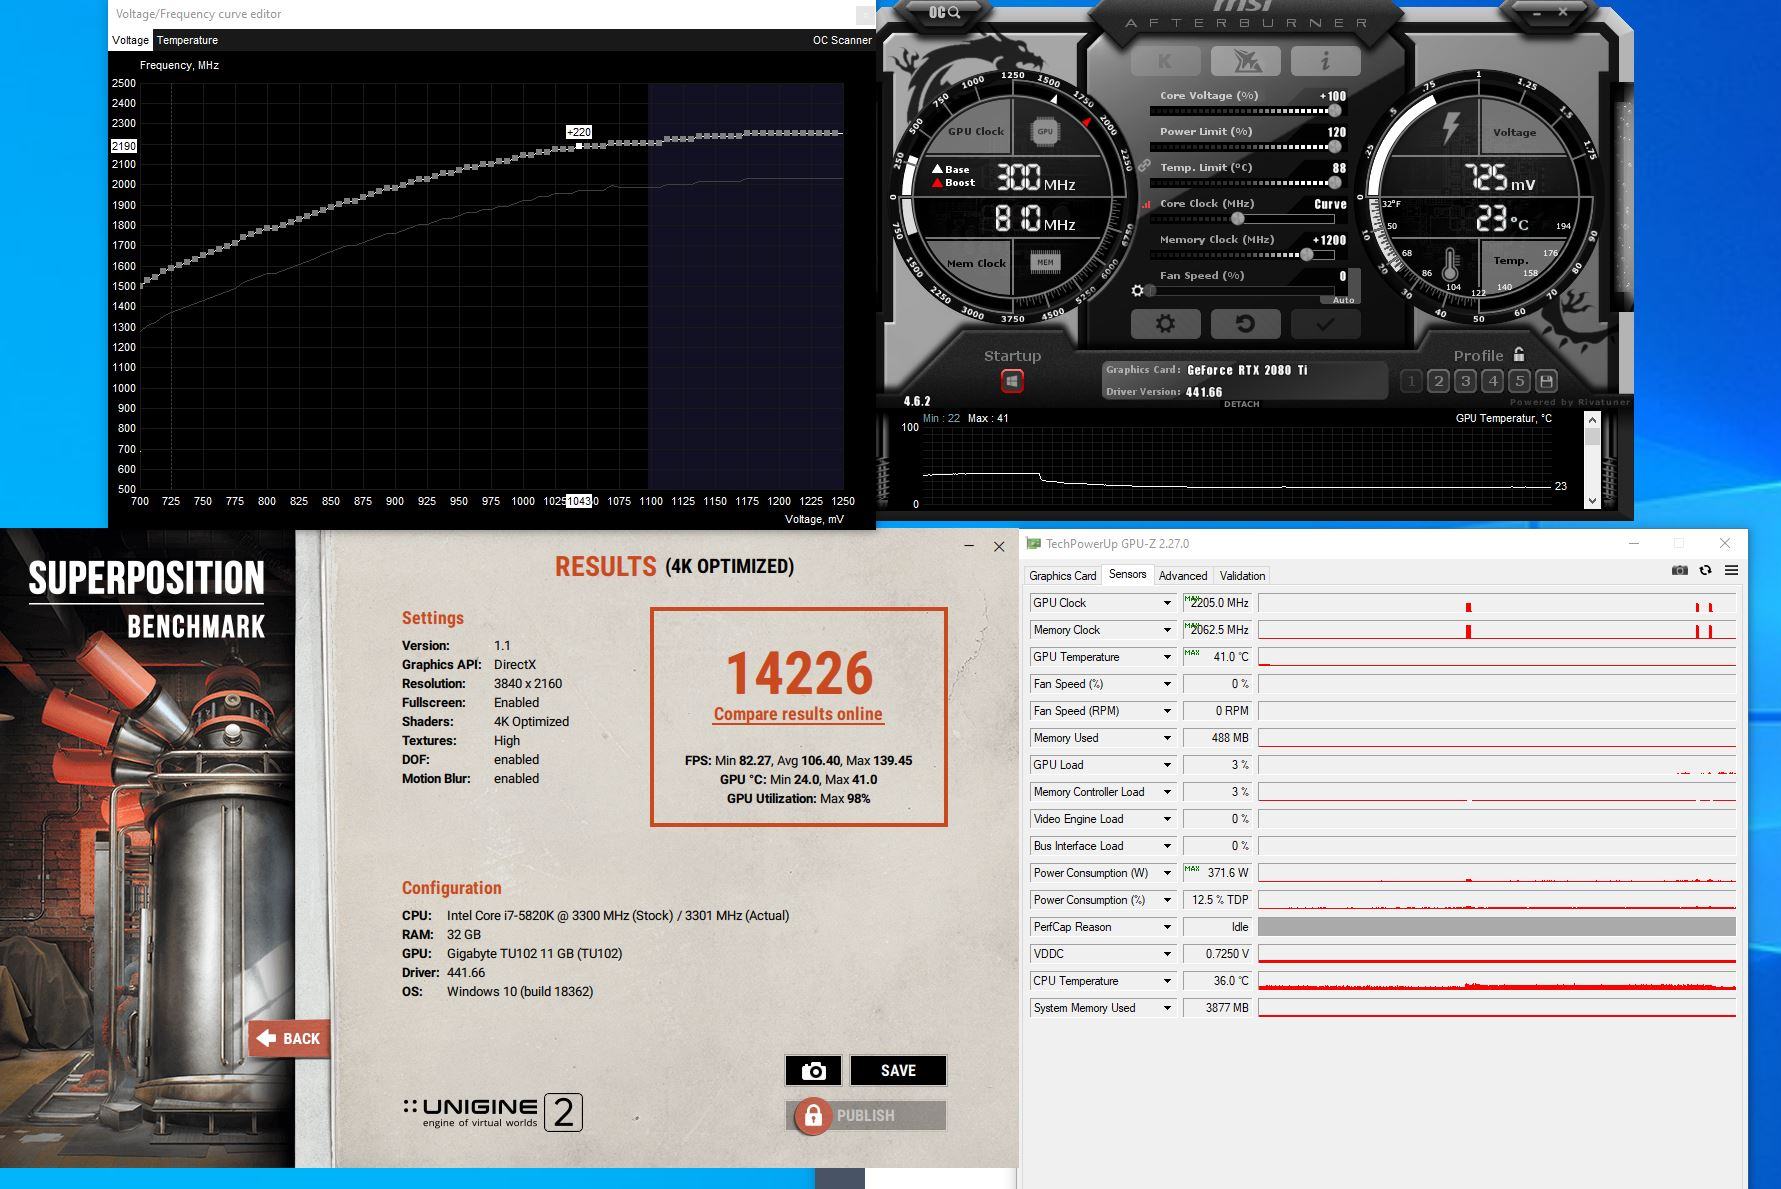1781x1189 pixels.
Task: Select Afterburner profile slot 4
Action: [1492, 381]
